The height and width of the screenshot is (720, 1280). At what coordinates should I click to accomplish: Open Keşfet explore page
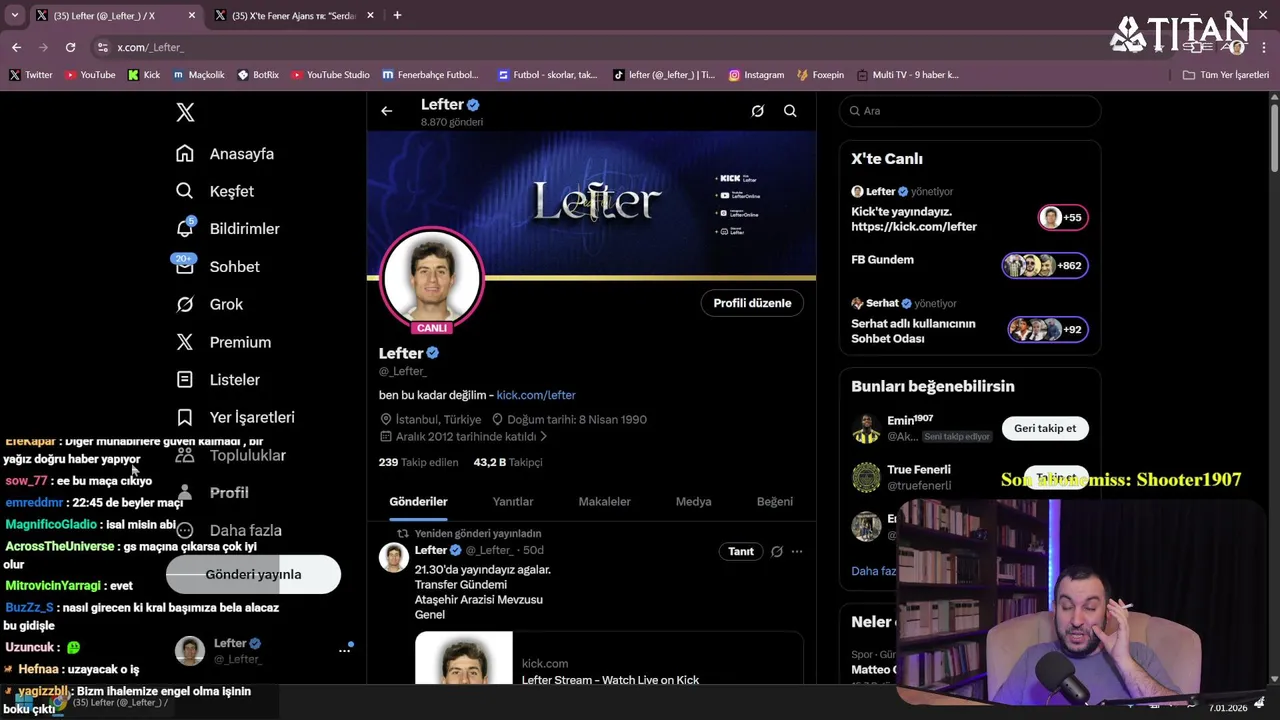click(x=214, y=191)
